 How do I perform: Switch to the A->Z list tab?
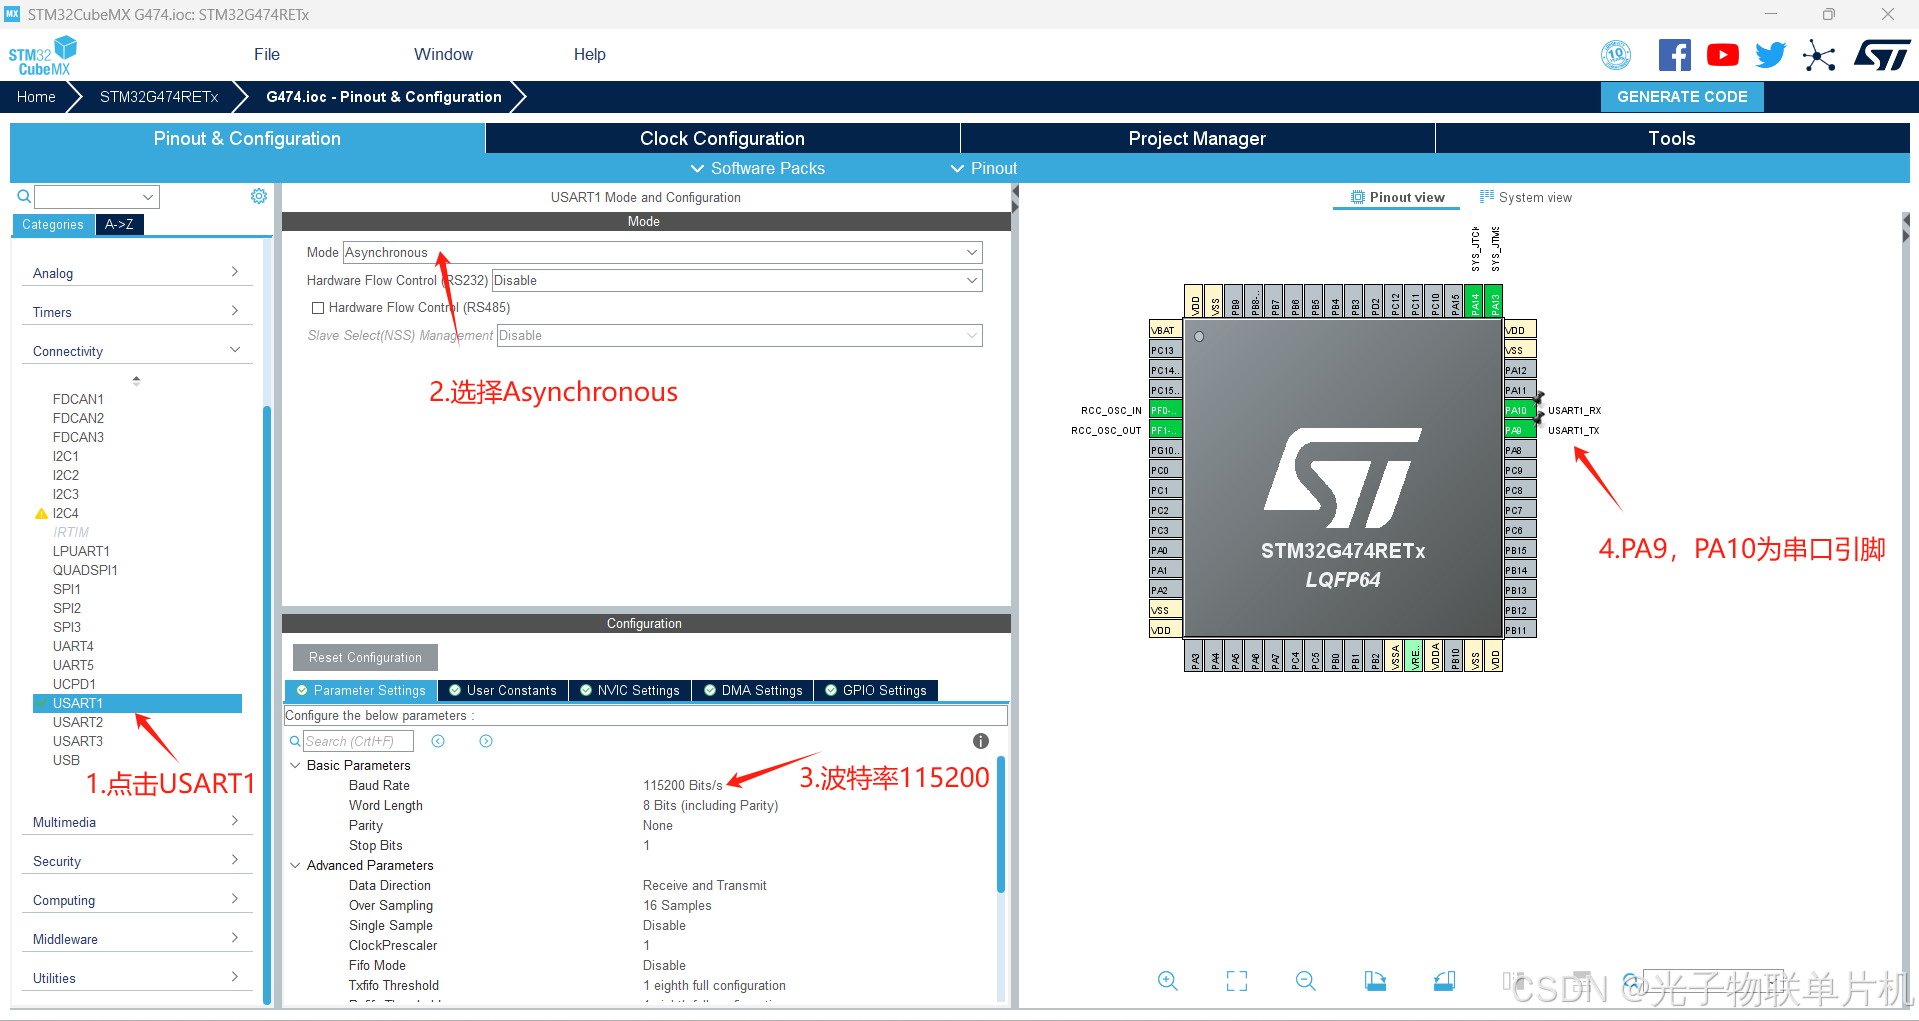tap(119, 224)
